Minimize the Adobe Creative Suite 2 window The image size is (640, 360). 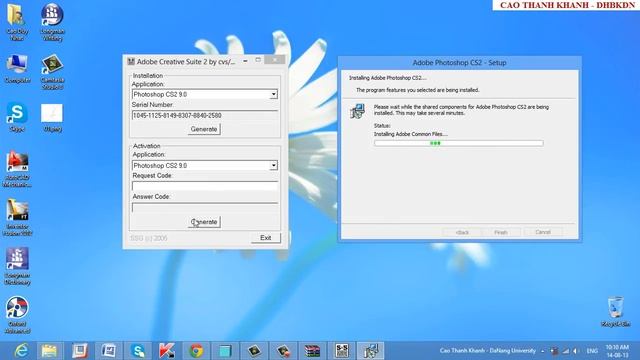coord(245,61)
